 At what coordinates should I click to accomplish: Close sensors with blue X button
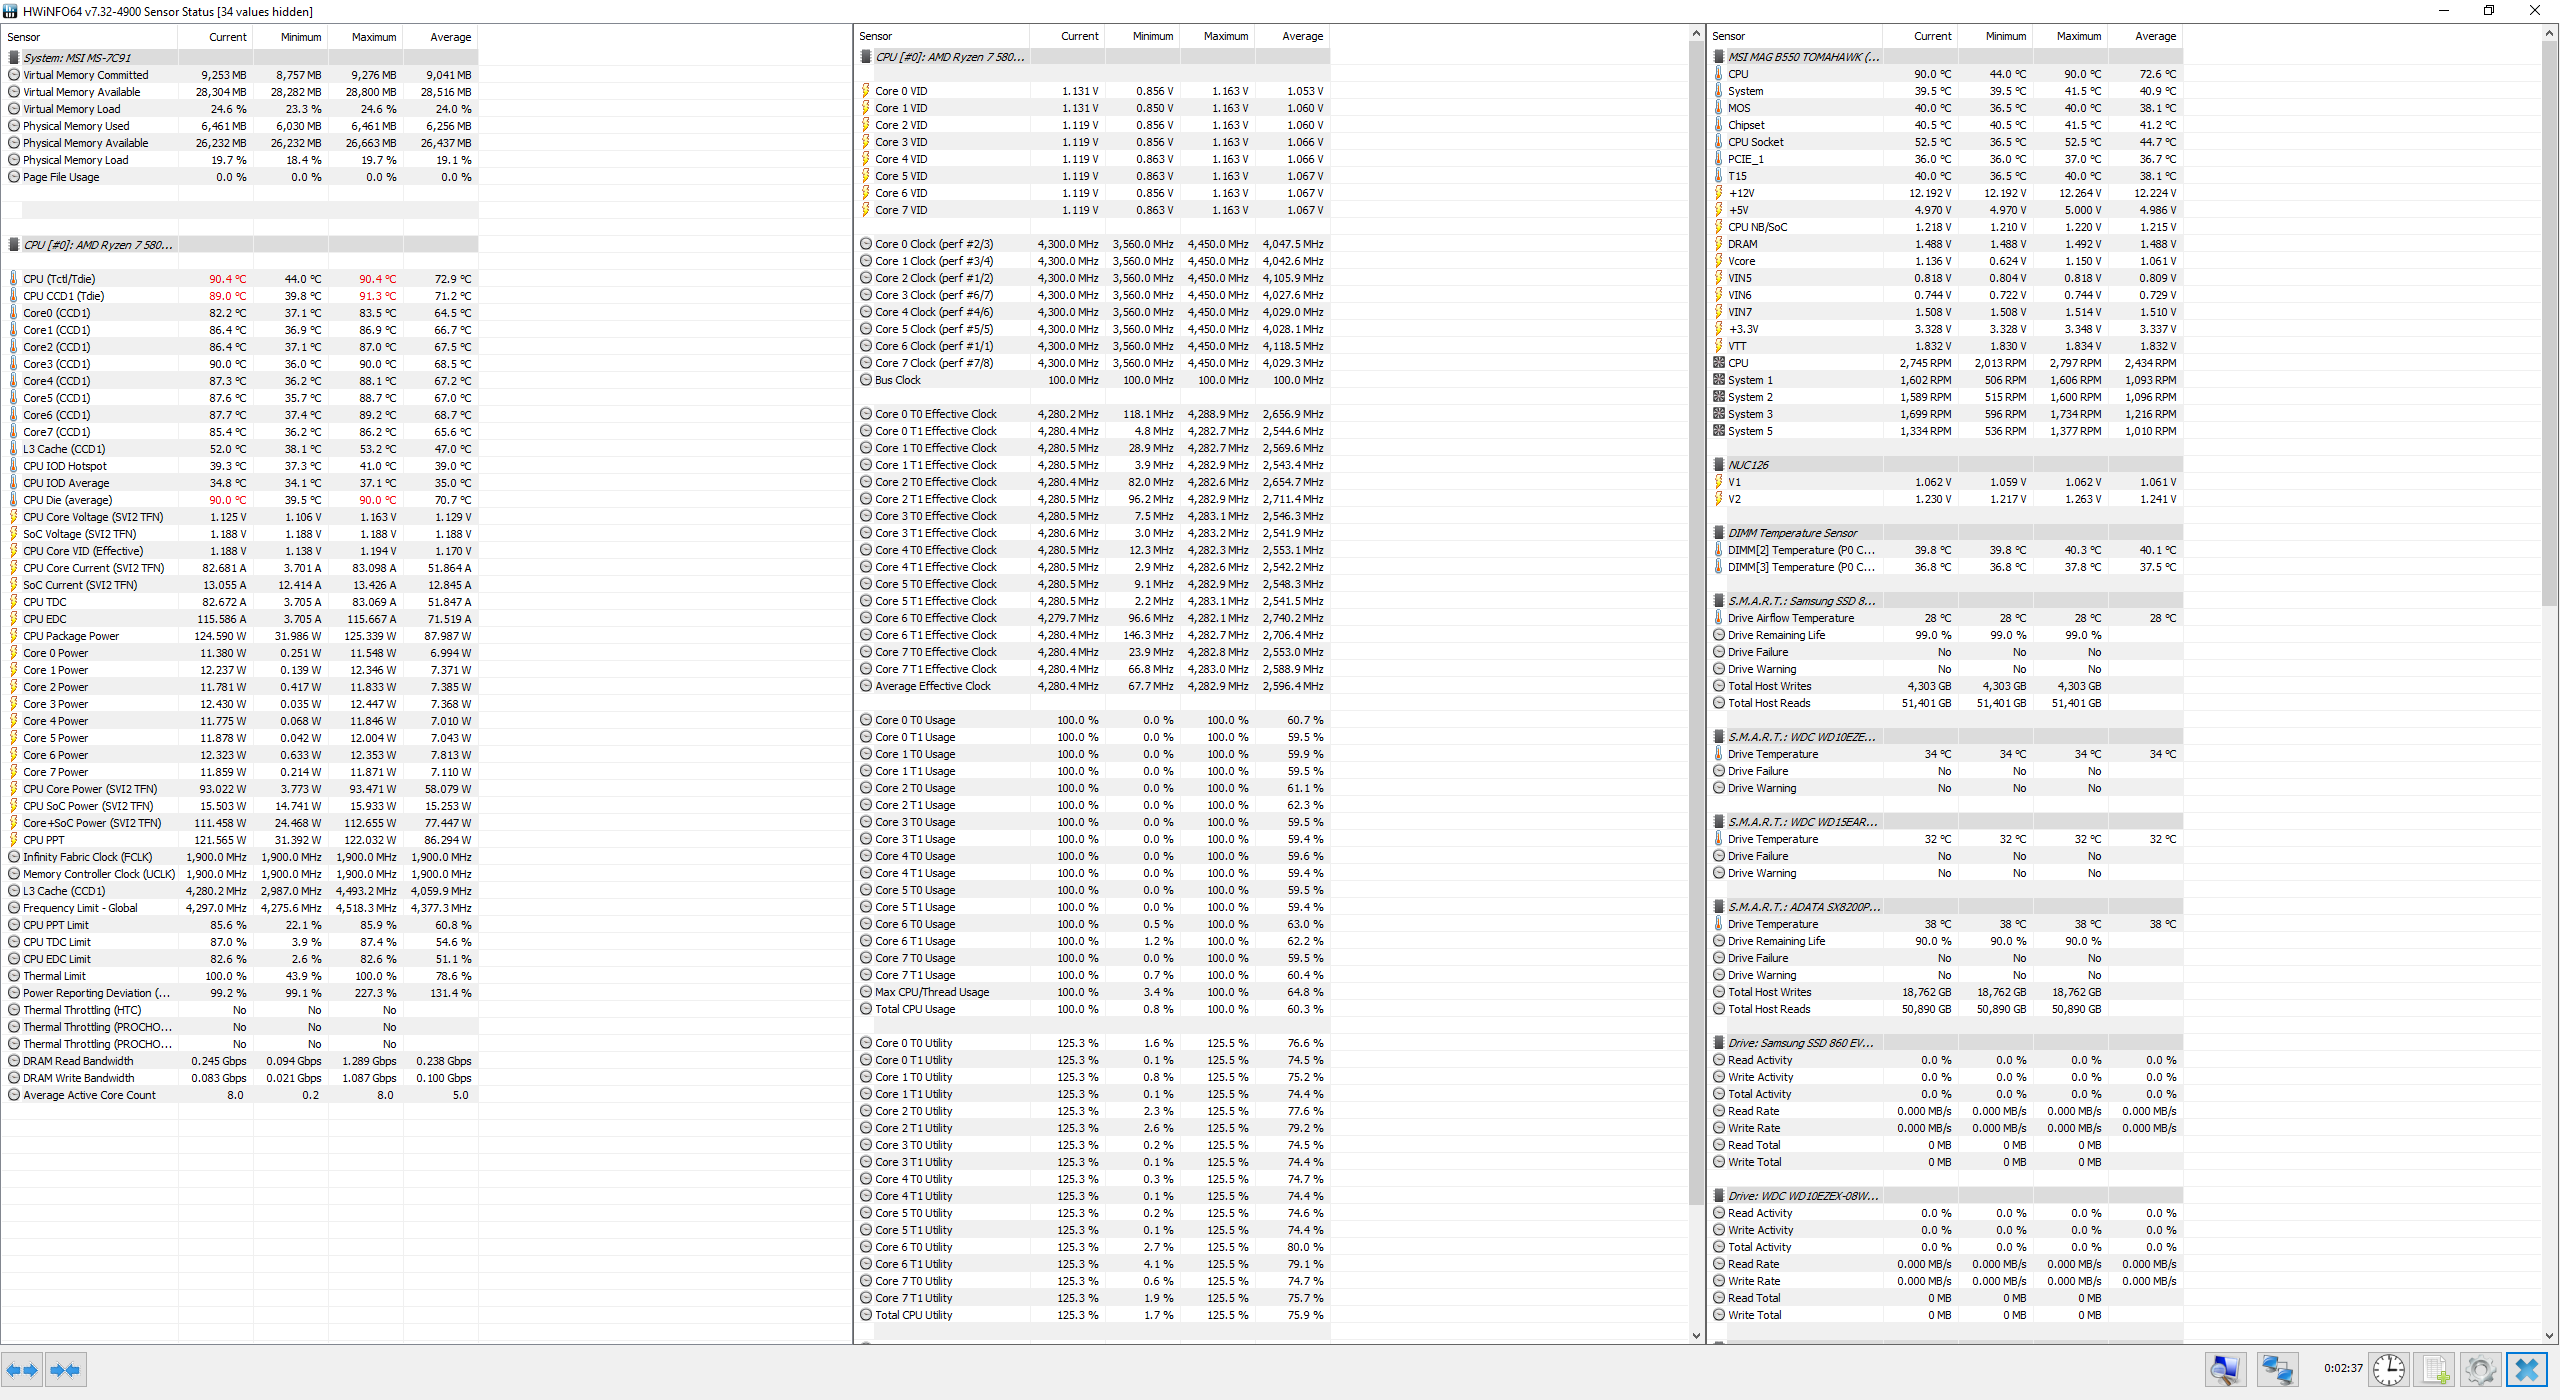(2527, 1369)
